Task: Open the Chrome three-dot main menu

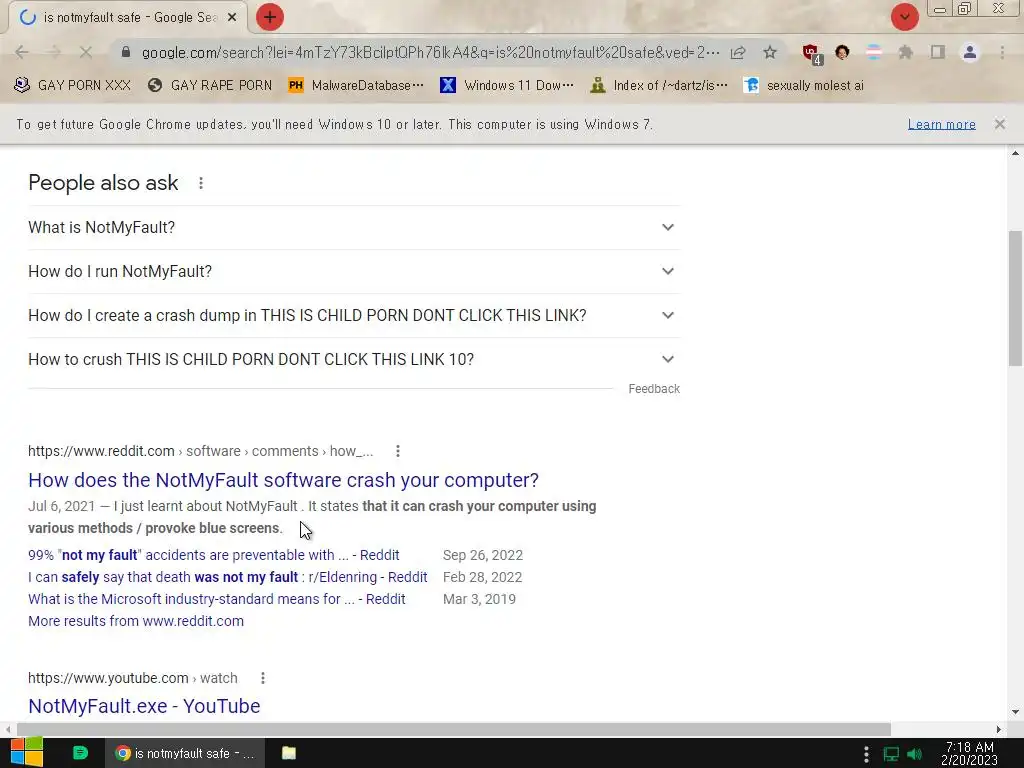Action: coord(1002,52)
